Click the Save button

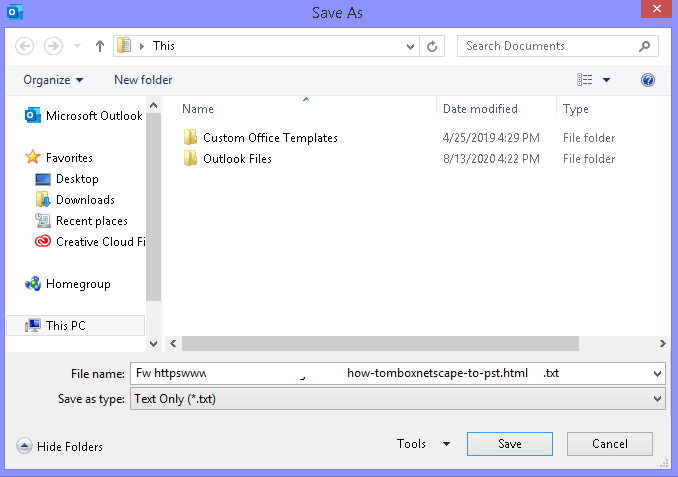(x=510, y=444)
